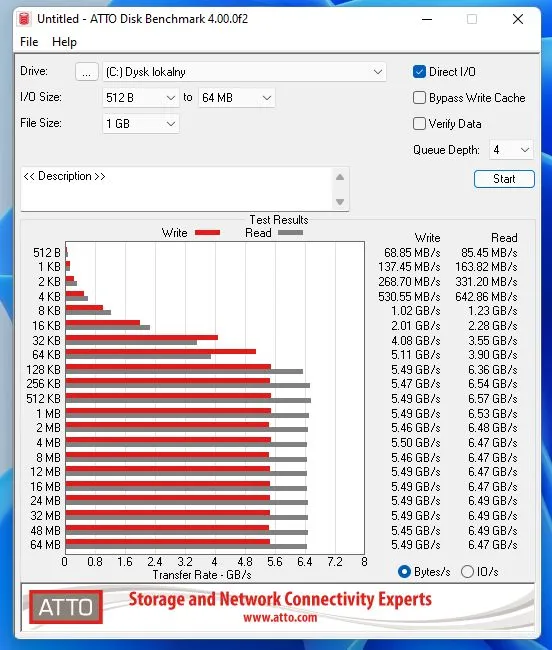Click the Transfer Rate - GB/s axis label
This screenshot has height=650, width=552.
pos(202,575)
